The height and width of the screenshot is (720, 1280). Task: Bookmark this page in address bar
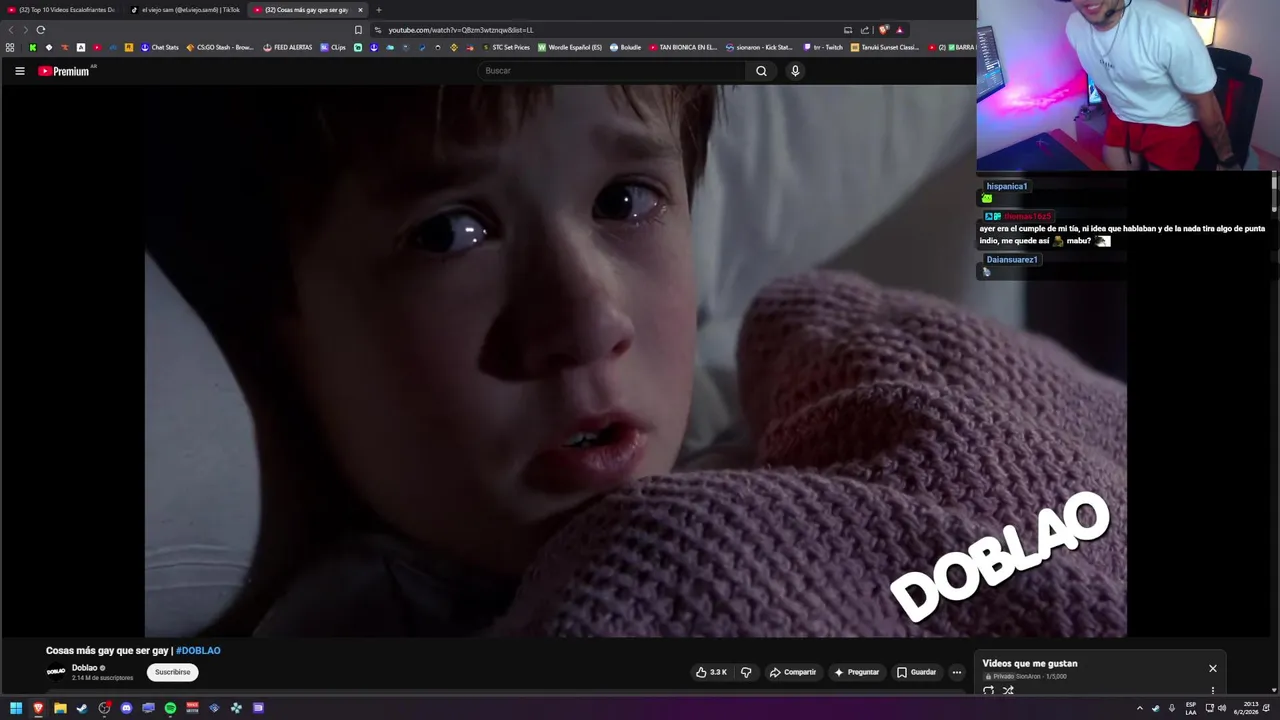[358, 30]
